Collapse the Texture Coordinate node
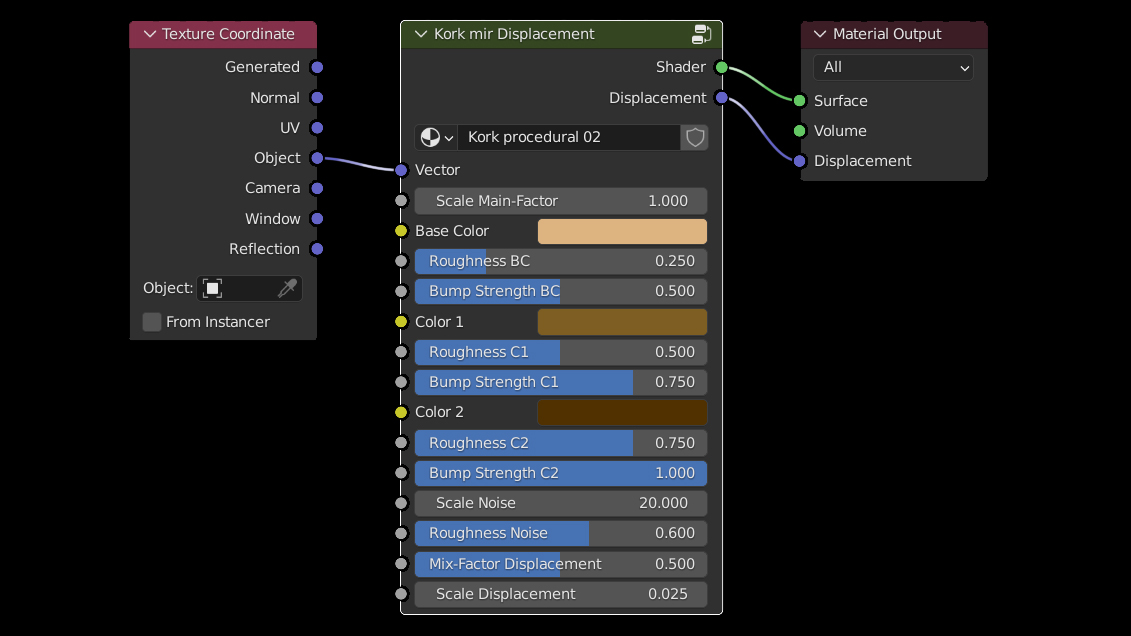Viewport: 1131px width, 636px height. [x=150, y=34]
